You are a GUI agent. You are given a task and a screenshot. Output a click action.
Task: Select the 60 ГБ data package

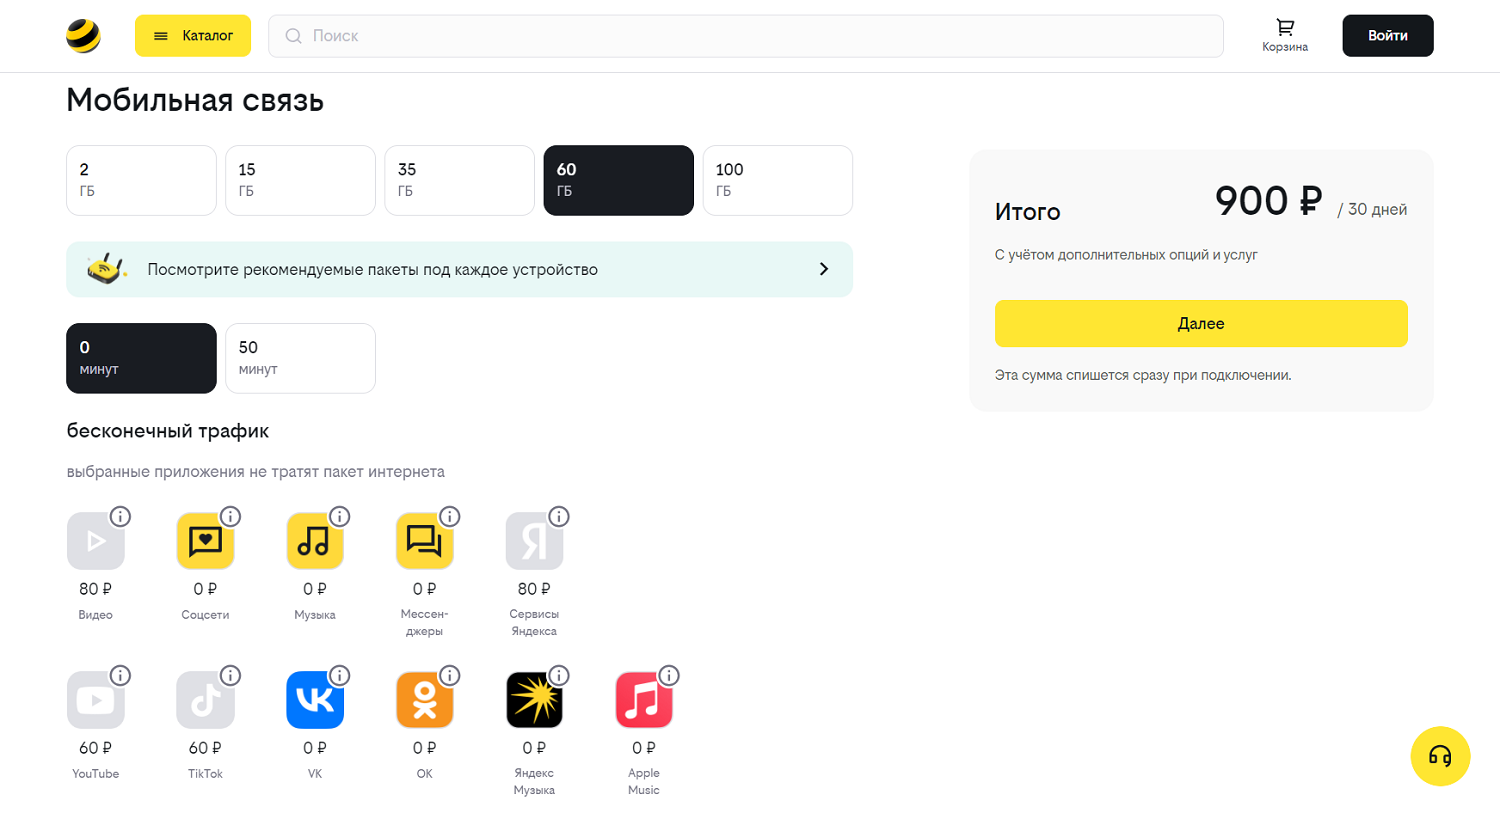point(618,180)
